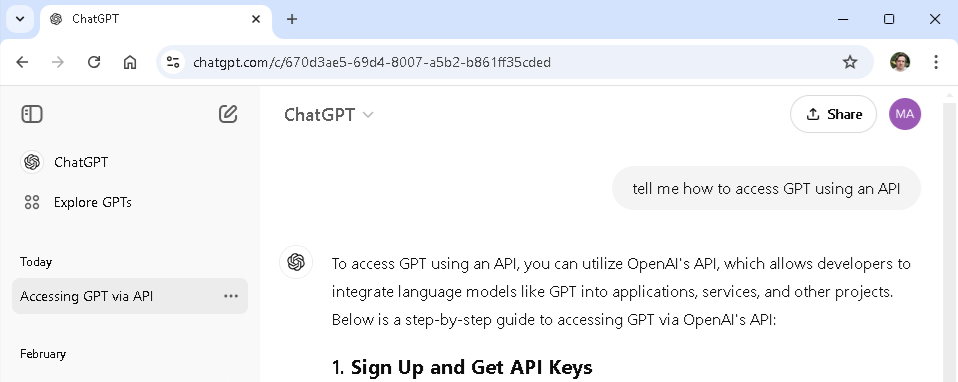The image size is (958, 382).
Task: Open the tab search dropdown arrow
Action: click(x=20, y=19)
